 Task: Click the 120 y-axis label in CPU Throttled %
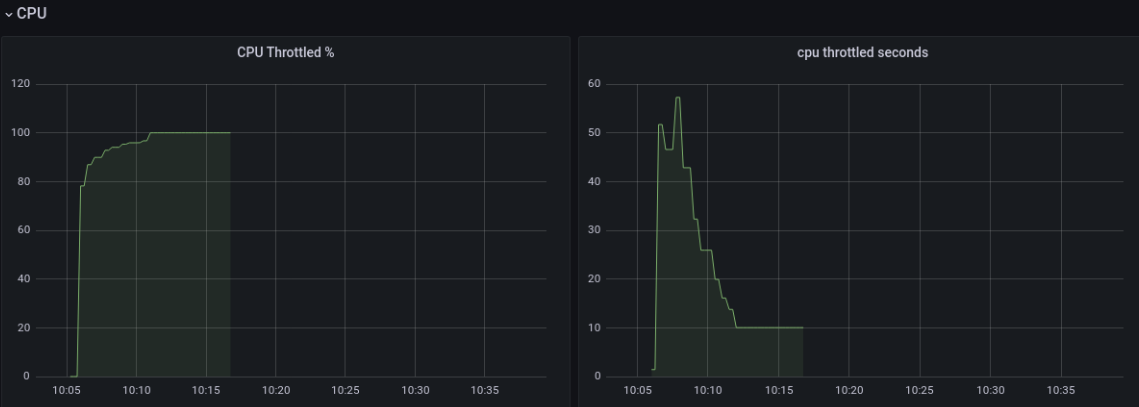coord(21,84)
